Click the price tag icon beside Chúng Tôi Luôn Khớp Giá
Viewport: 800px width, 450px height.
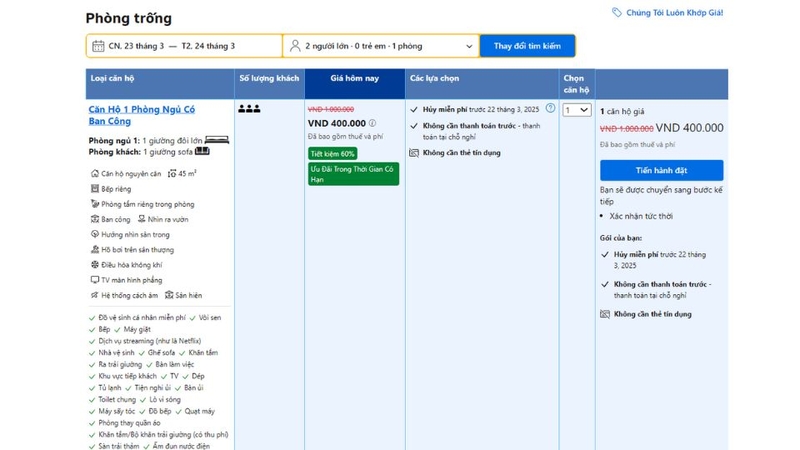click(616, 12)
